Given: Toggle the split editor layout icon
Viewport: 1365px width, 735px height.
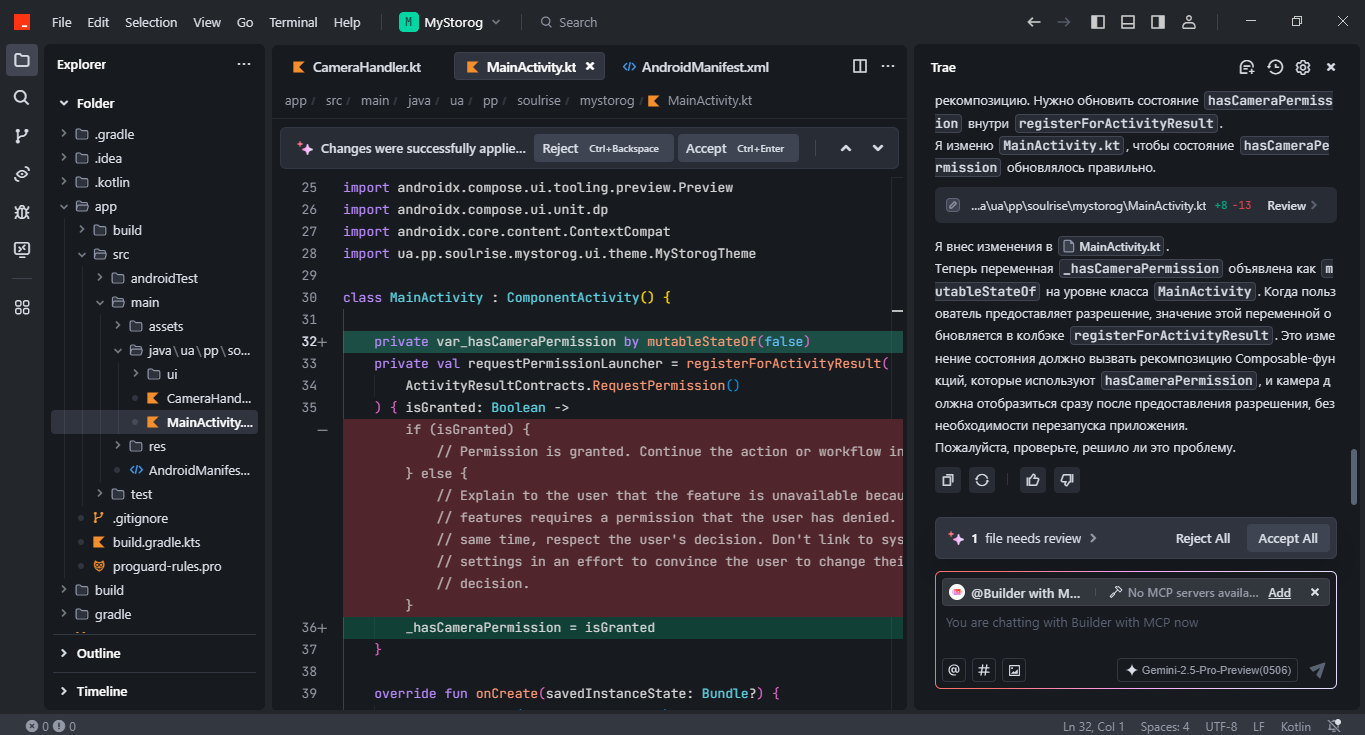Looking at the screenshot, I should pyautogui.click(x=859, y=66).
